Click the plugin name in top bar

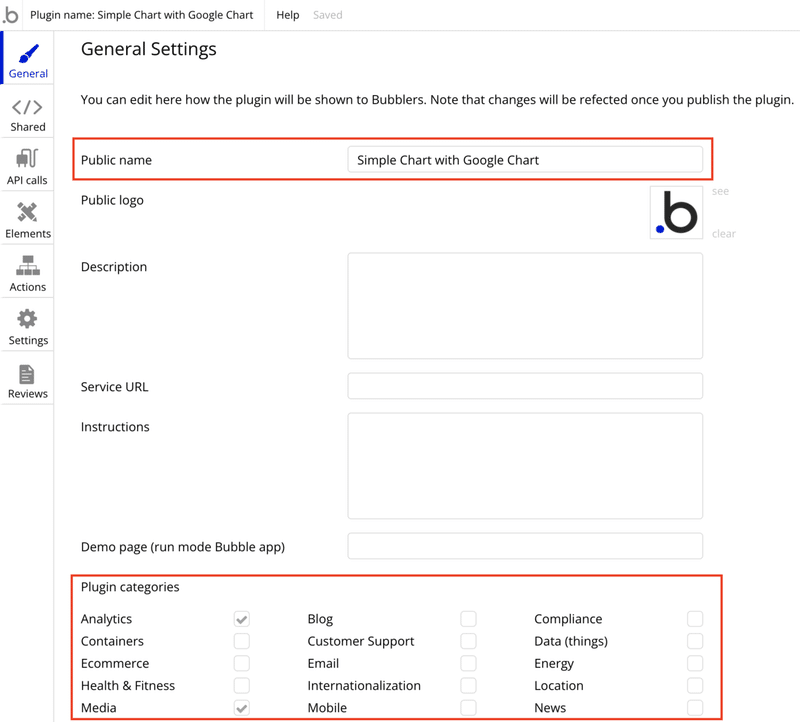point(141,15)
